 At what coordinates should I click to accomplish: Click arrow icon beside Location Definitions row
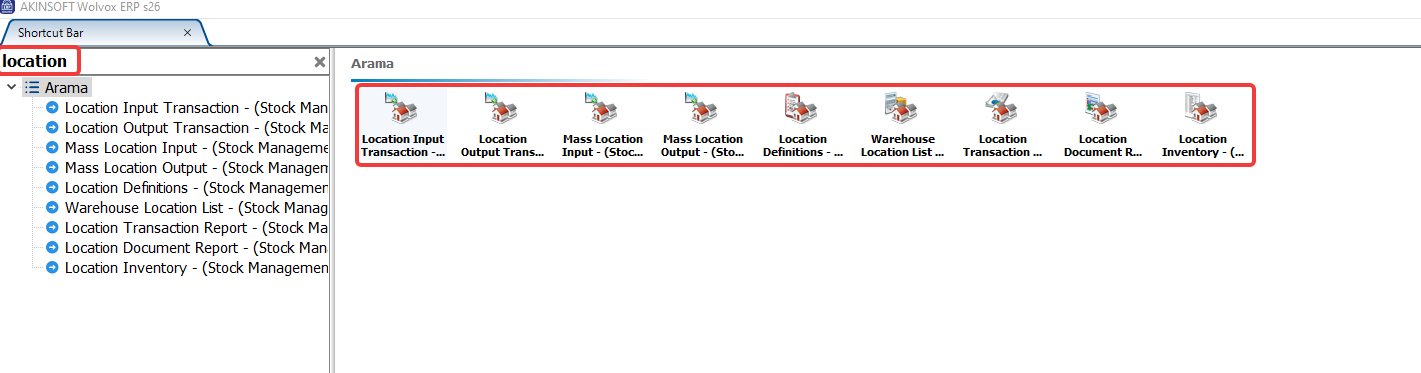(x=52, y=188)
